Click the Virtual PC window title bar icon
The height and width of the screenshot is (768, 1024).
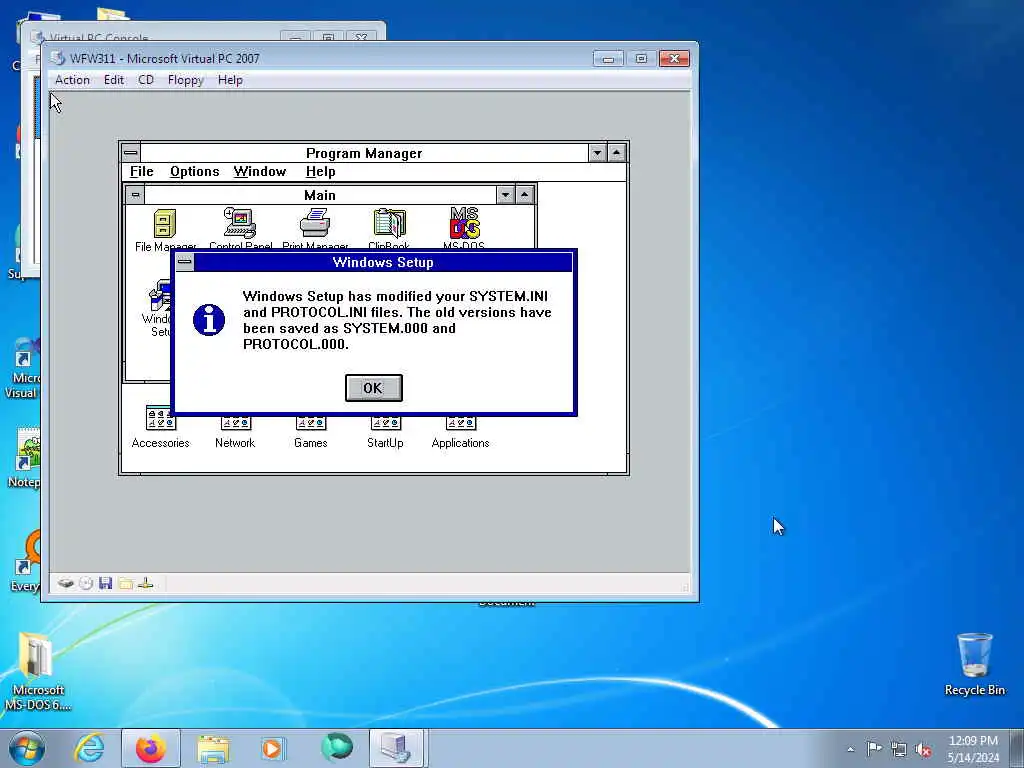tap(57, 58)
